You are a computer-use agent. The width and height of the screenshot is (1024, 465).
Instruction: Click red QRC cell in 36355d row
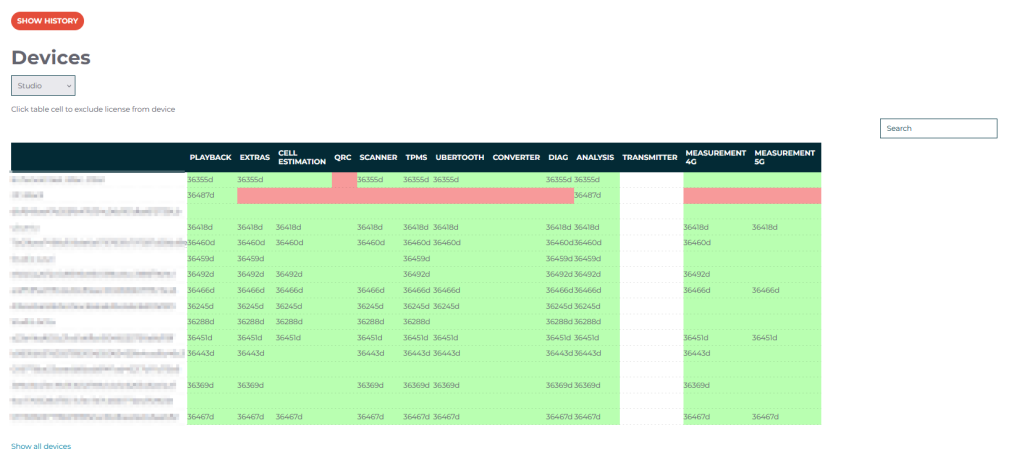[x=344, y=180]
